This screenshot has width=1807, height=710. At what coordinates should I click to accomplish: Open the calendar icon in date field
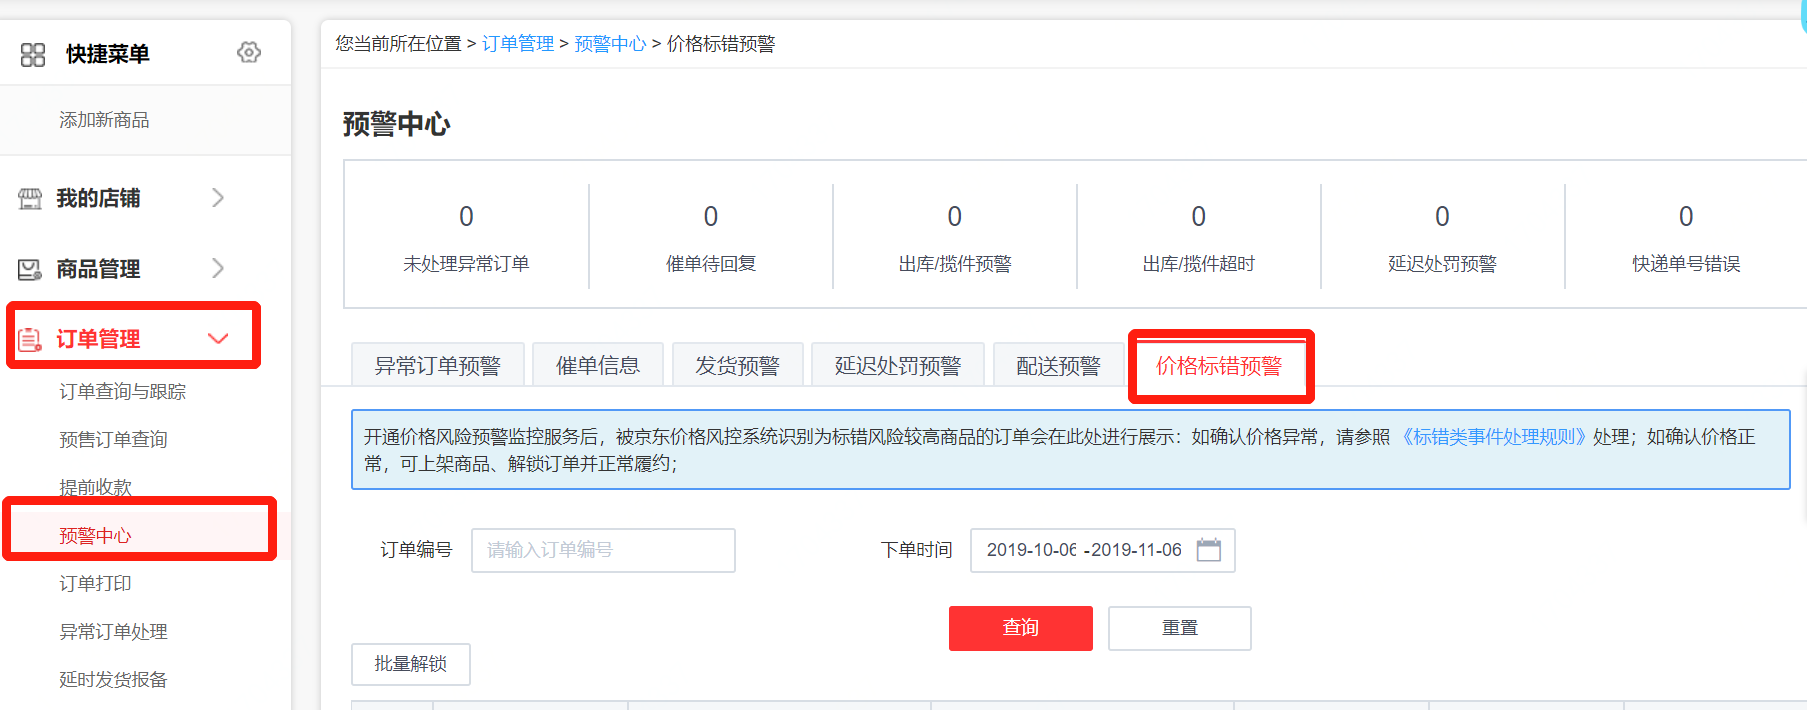(x=1209, y=550)
